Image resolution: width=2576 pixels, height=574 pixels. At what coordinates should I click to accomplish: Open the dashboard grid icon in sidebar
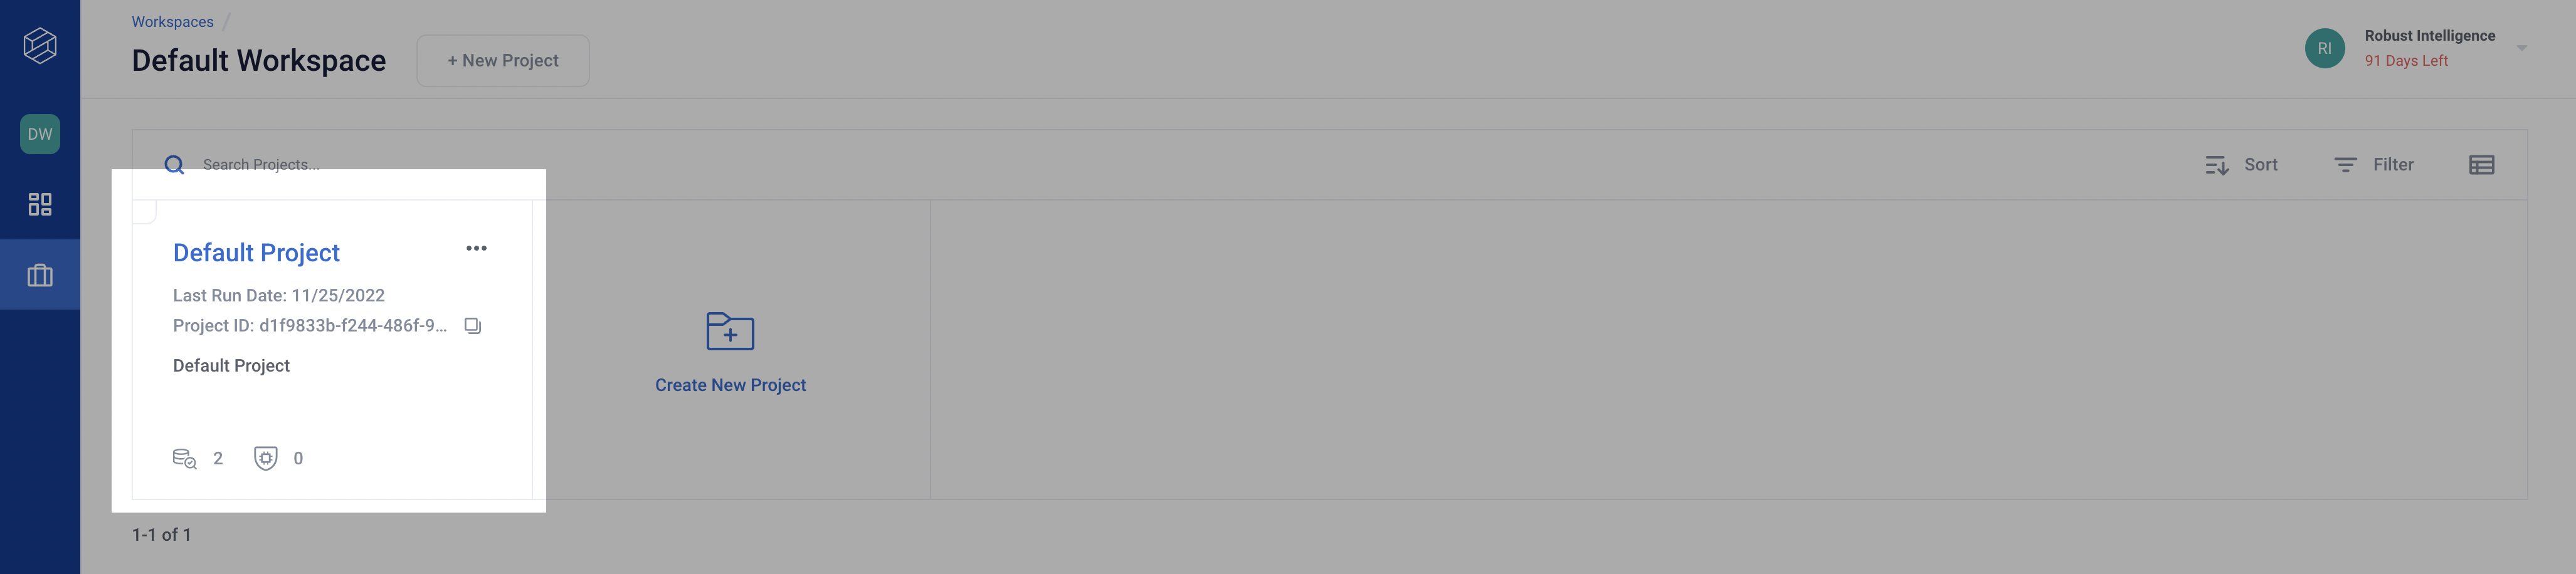pos(40,204)
